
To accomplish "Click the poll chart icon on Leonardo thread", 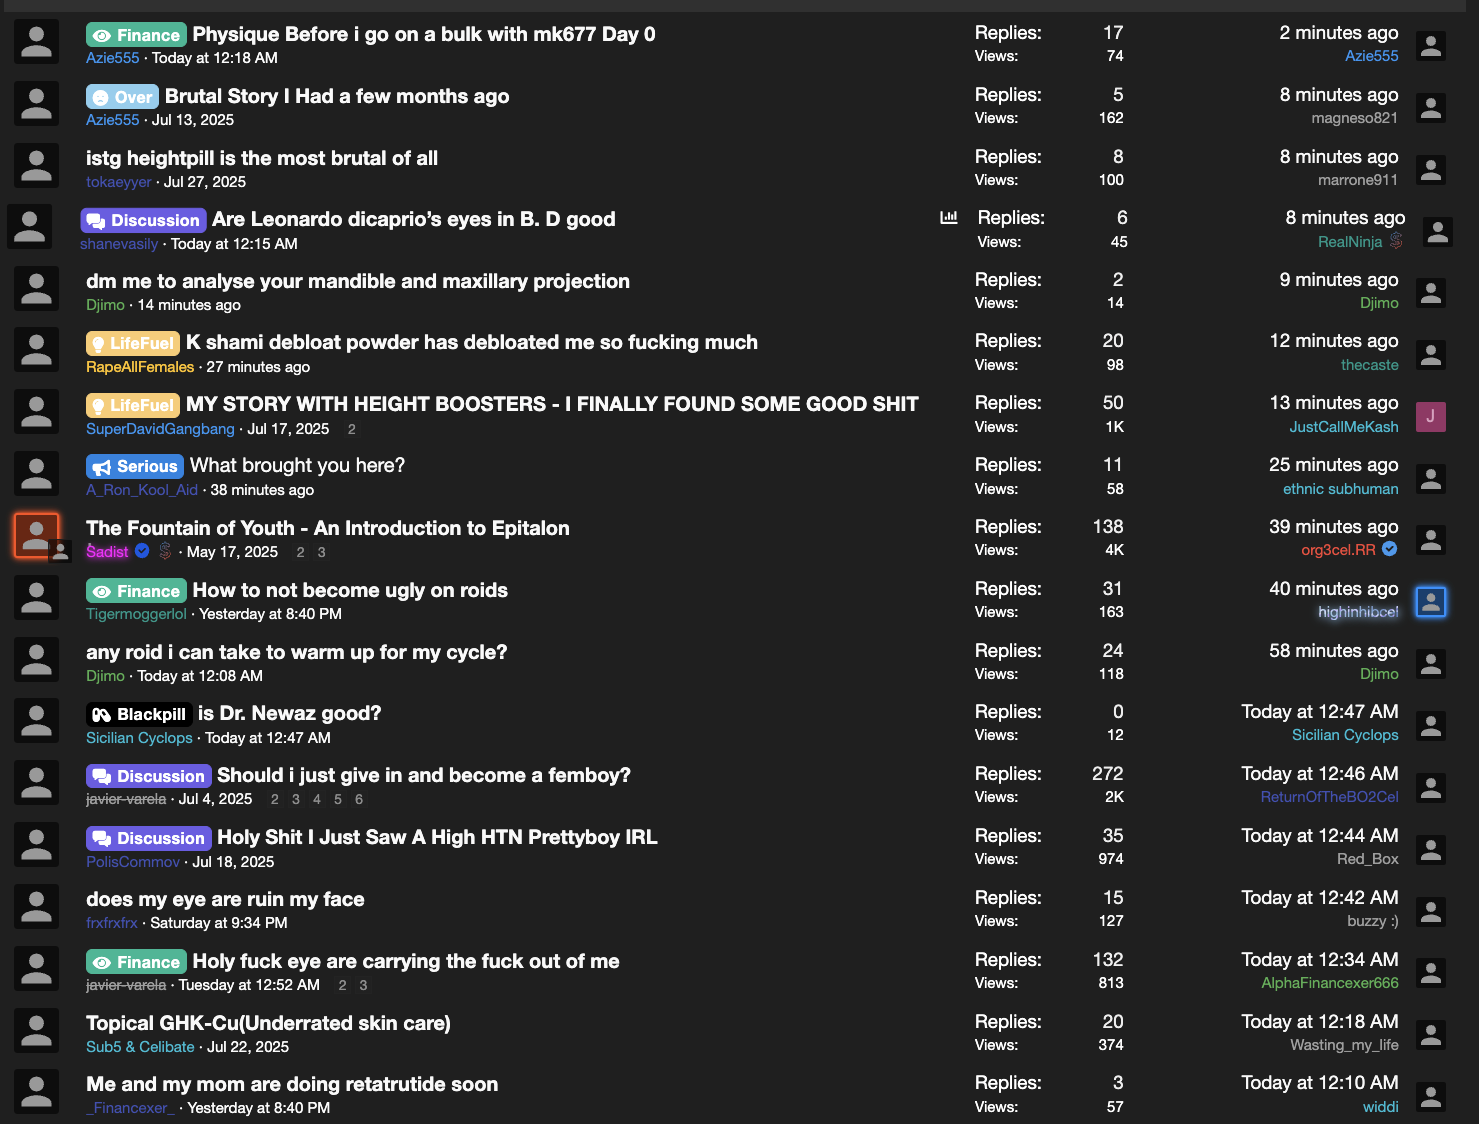I will (949, 217).
